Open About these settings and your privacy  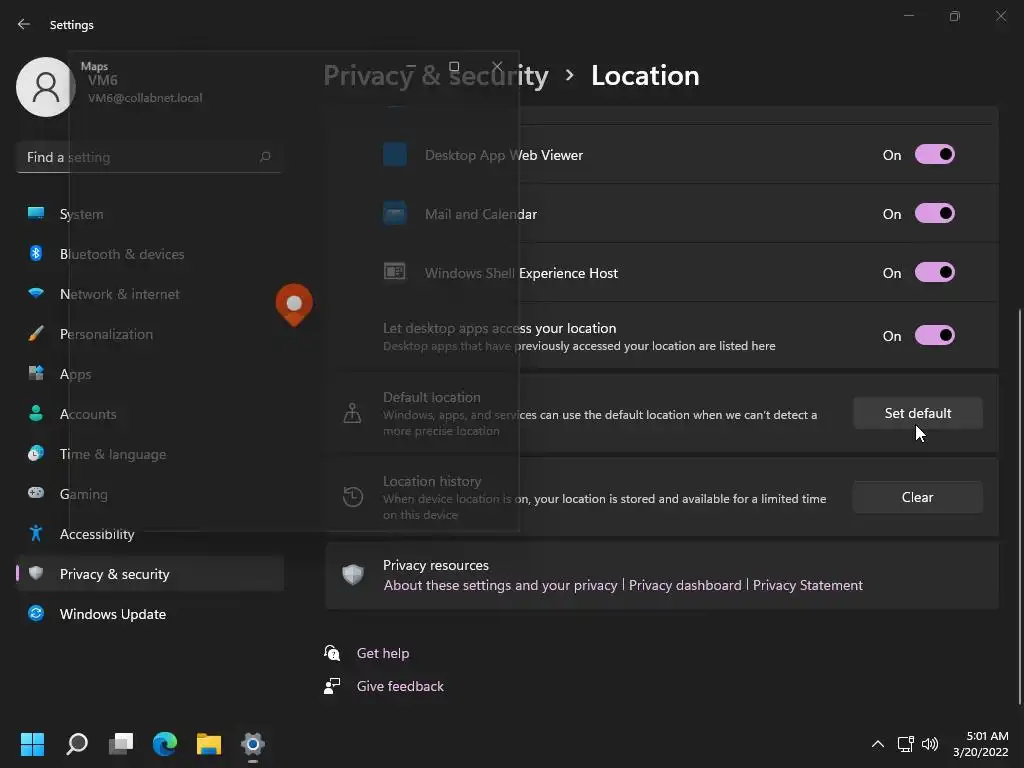(x=500, y=585)
